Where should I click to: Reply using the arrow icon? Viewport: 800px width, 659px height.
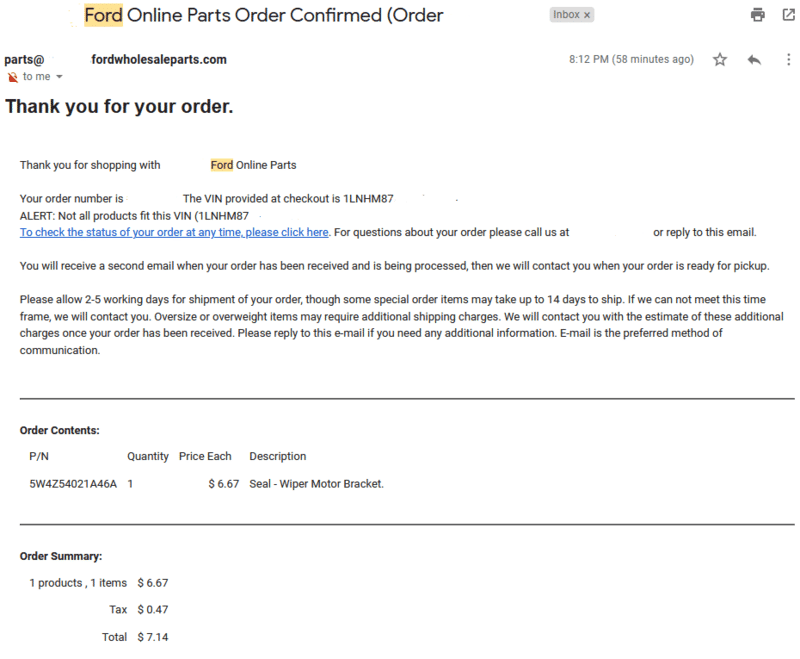coord(754,60)
